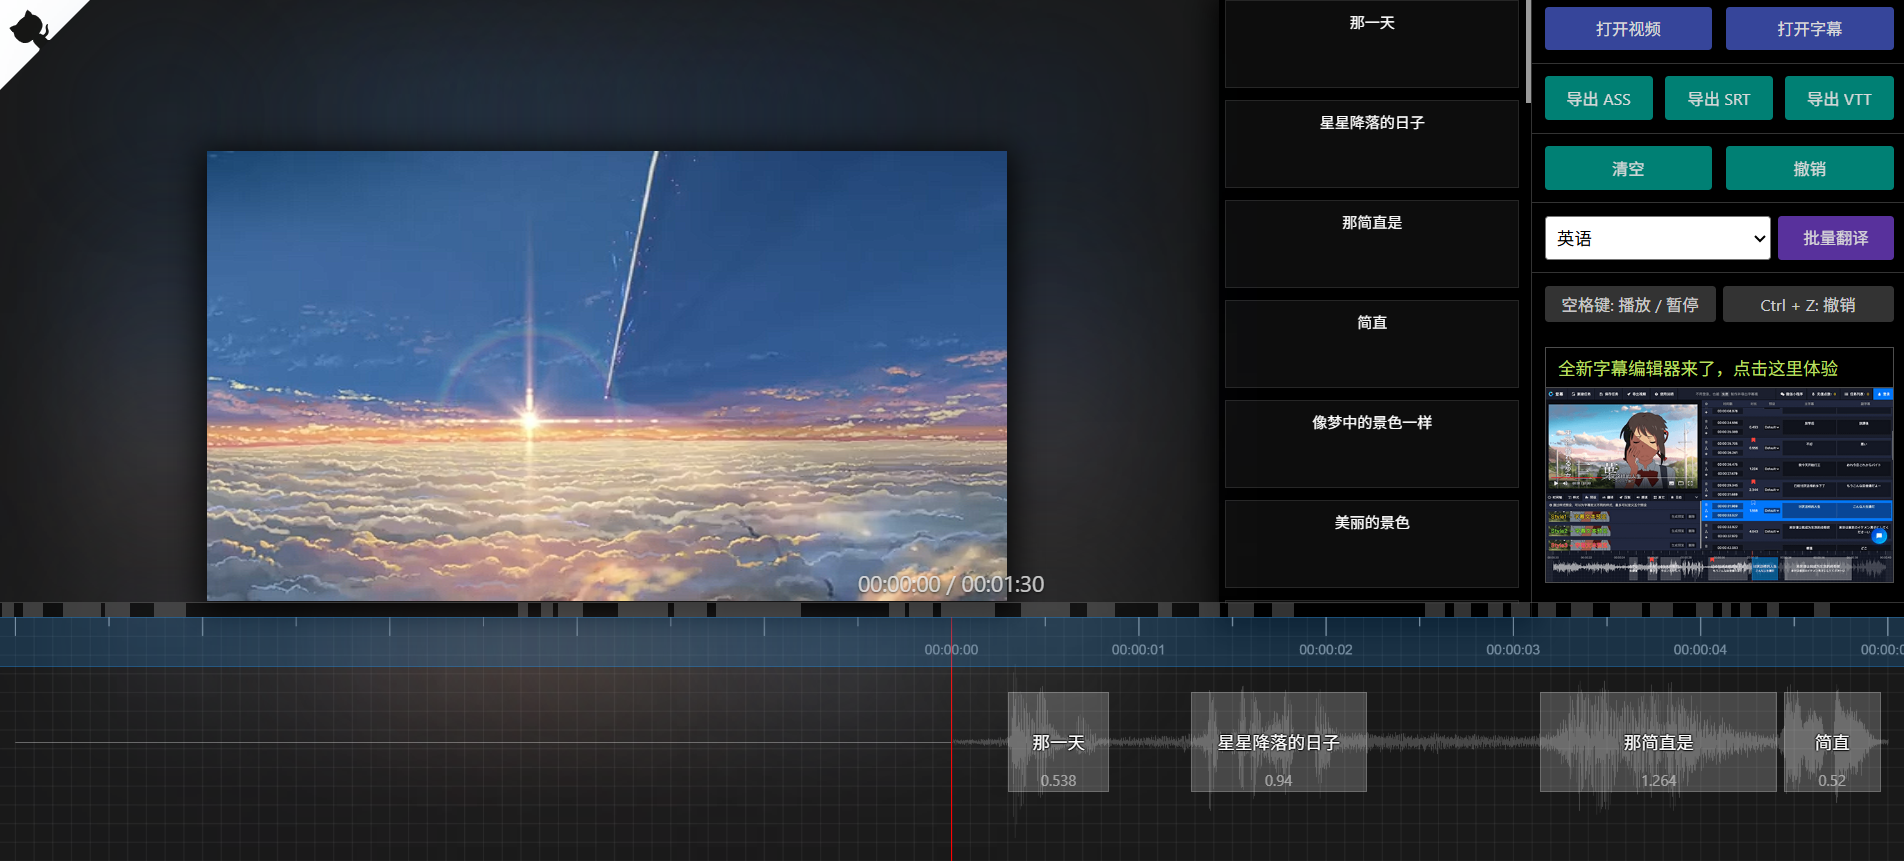Select the 星星降落的日子 subtitle text box
The width and height of the screenshot is (1904, 861).
[1372, 144]
